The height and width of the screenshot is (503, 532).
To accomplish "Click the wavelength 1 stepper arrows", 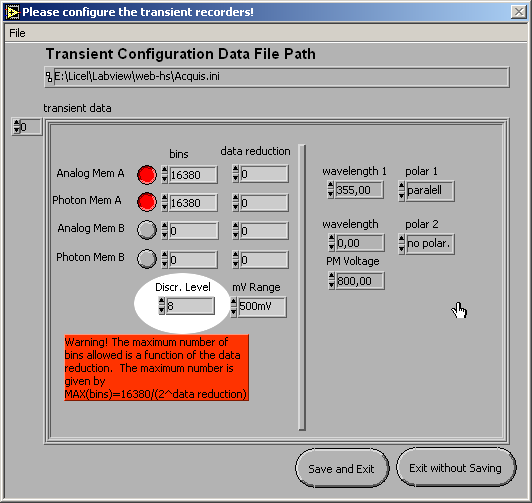I will click(x=331, y=190).
